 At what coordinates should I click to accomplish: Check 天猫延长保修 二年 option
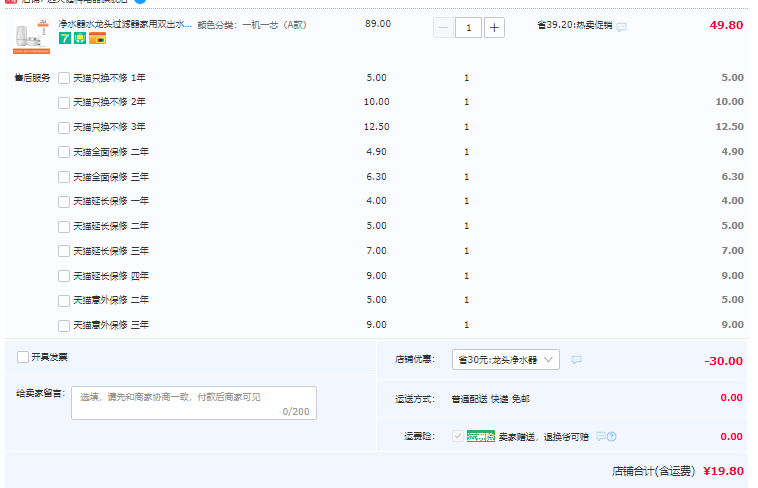click(x=64, y=227)
